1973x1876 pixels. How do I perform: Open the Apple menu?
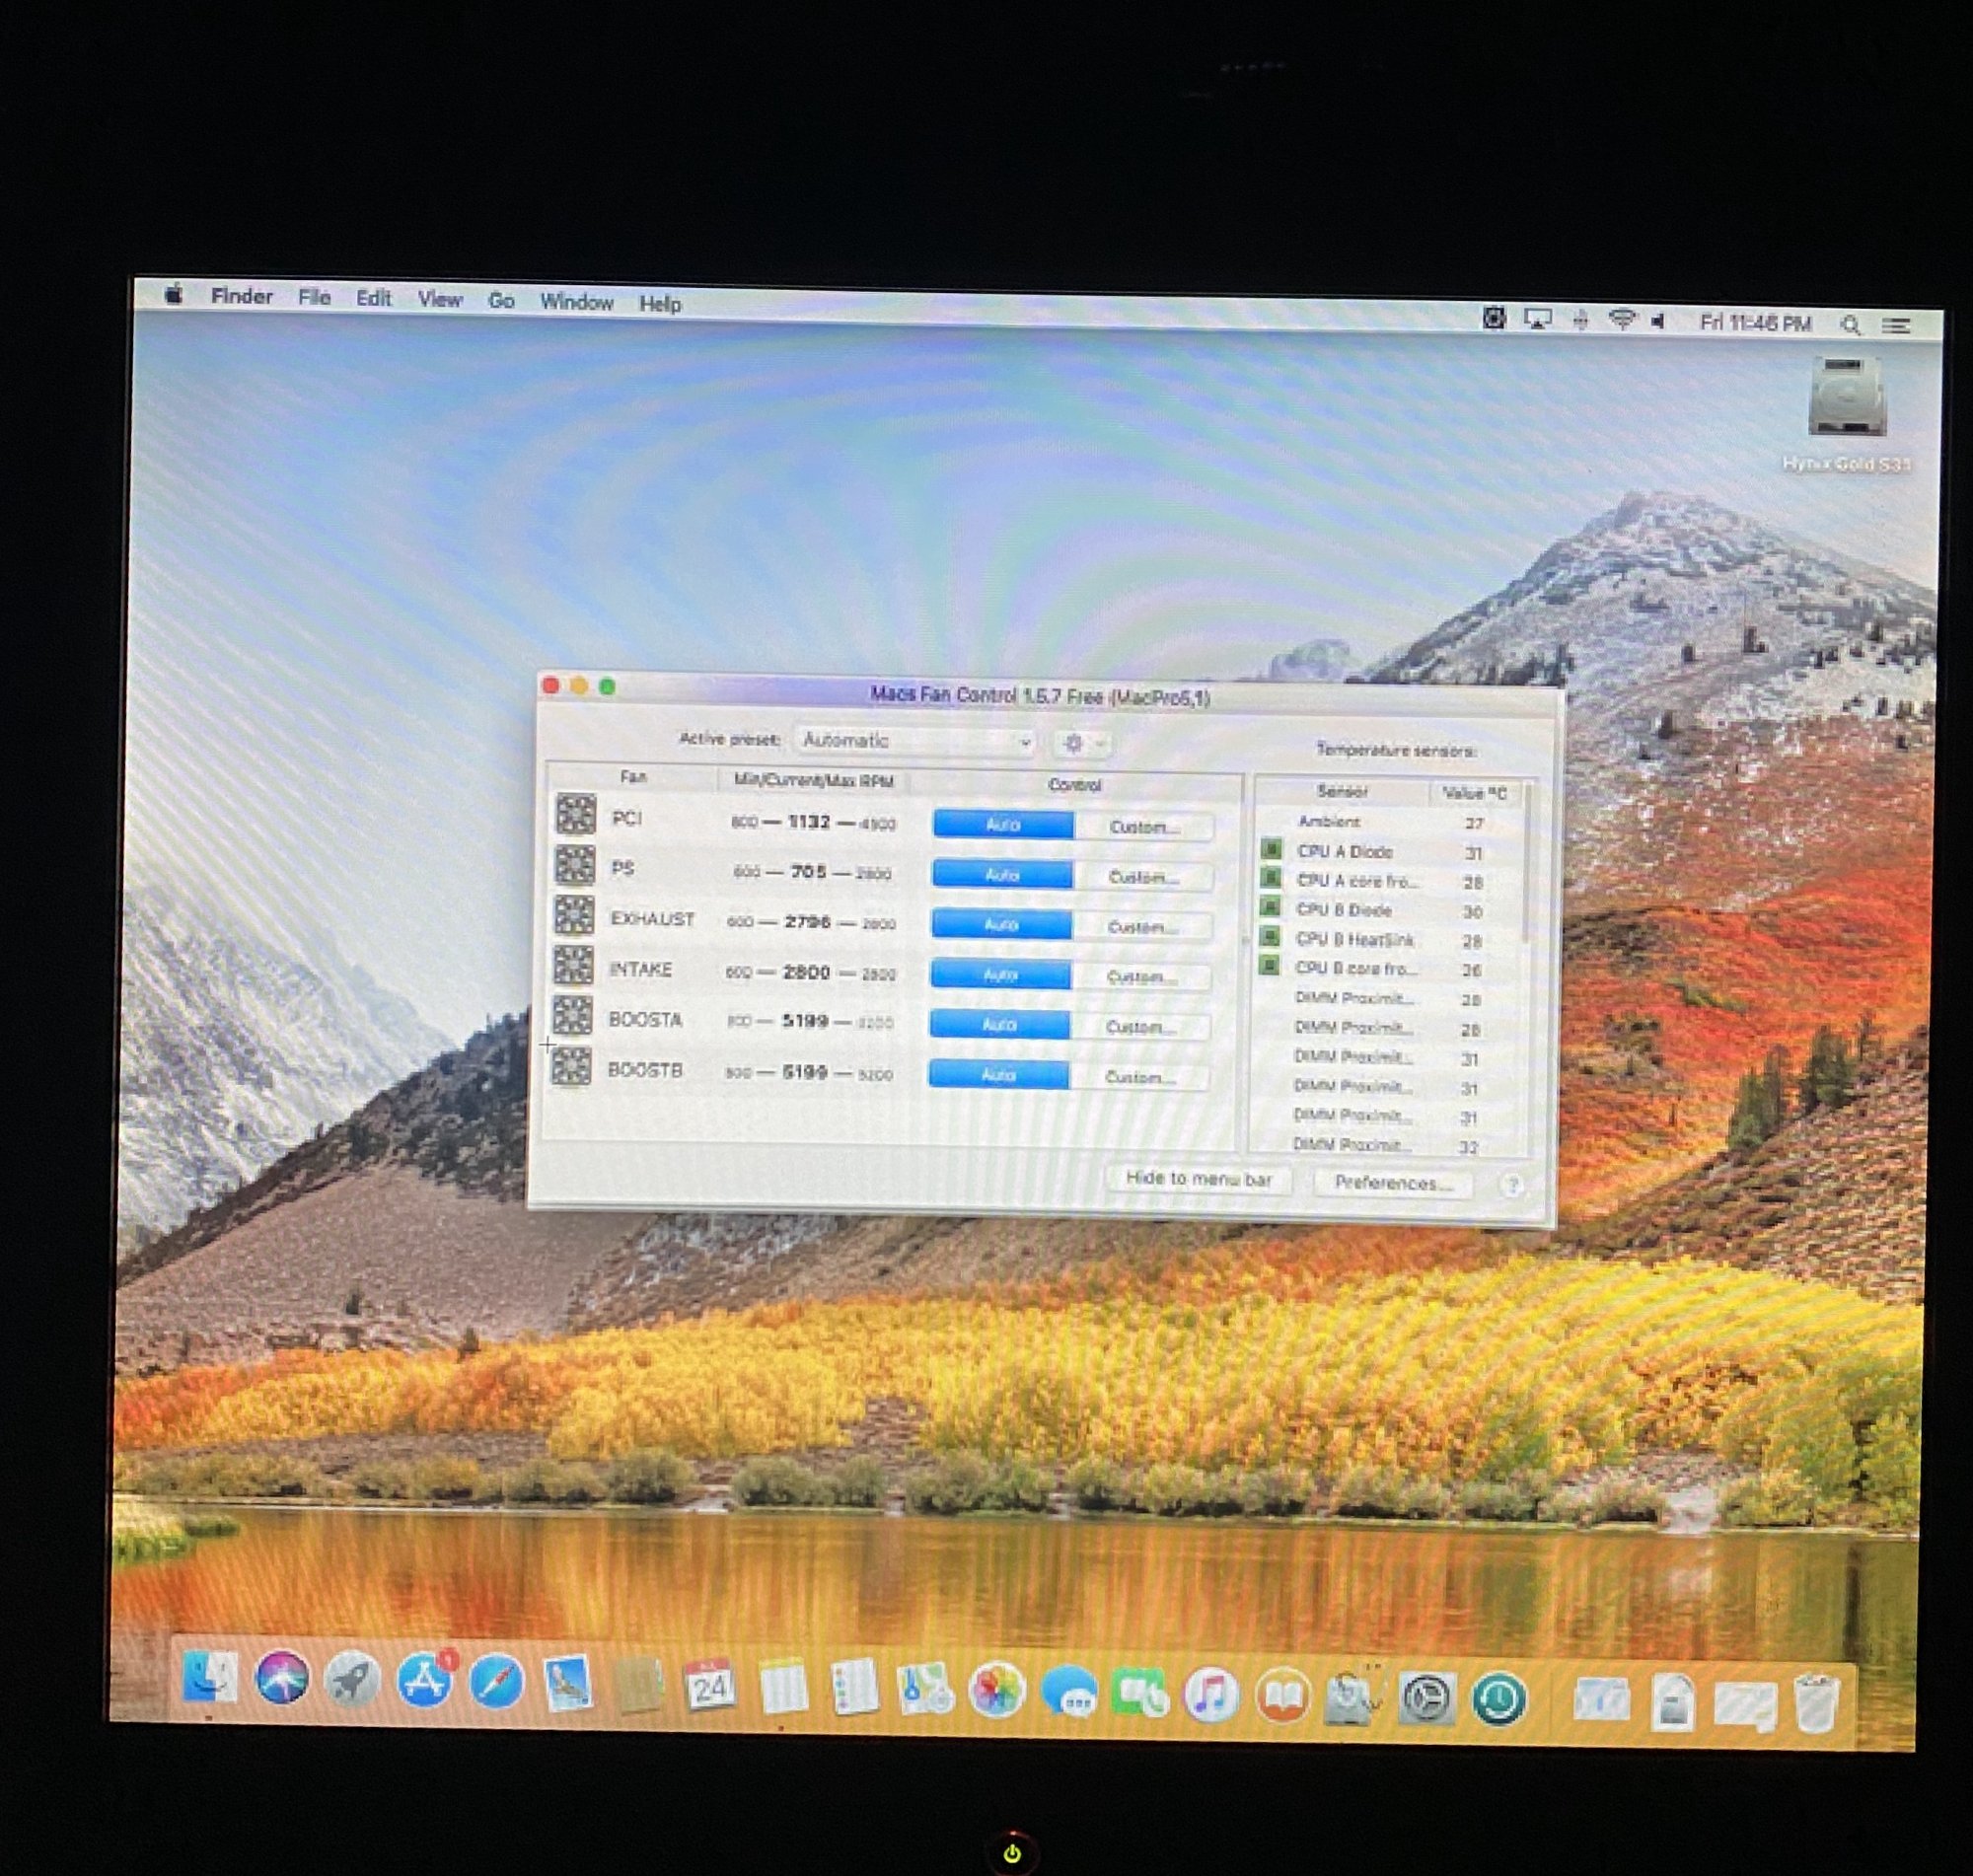pos(174,294)
